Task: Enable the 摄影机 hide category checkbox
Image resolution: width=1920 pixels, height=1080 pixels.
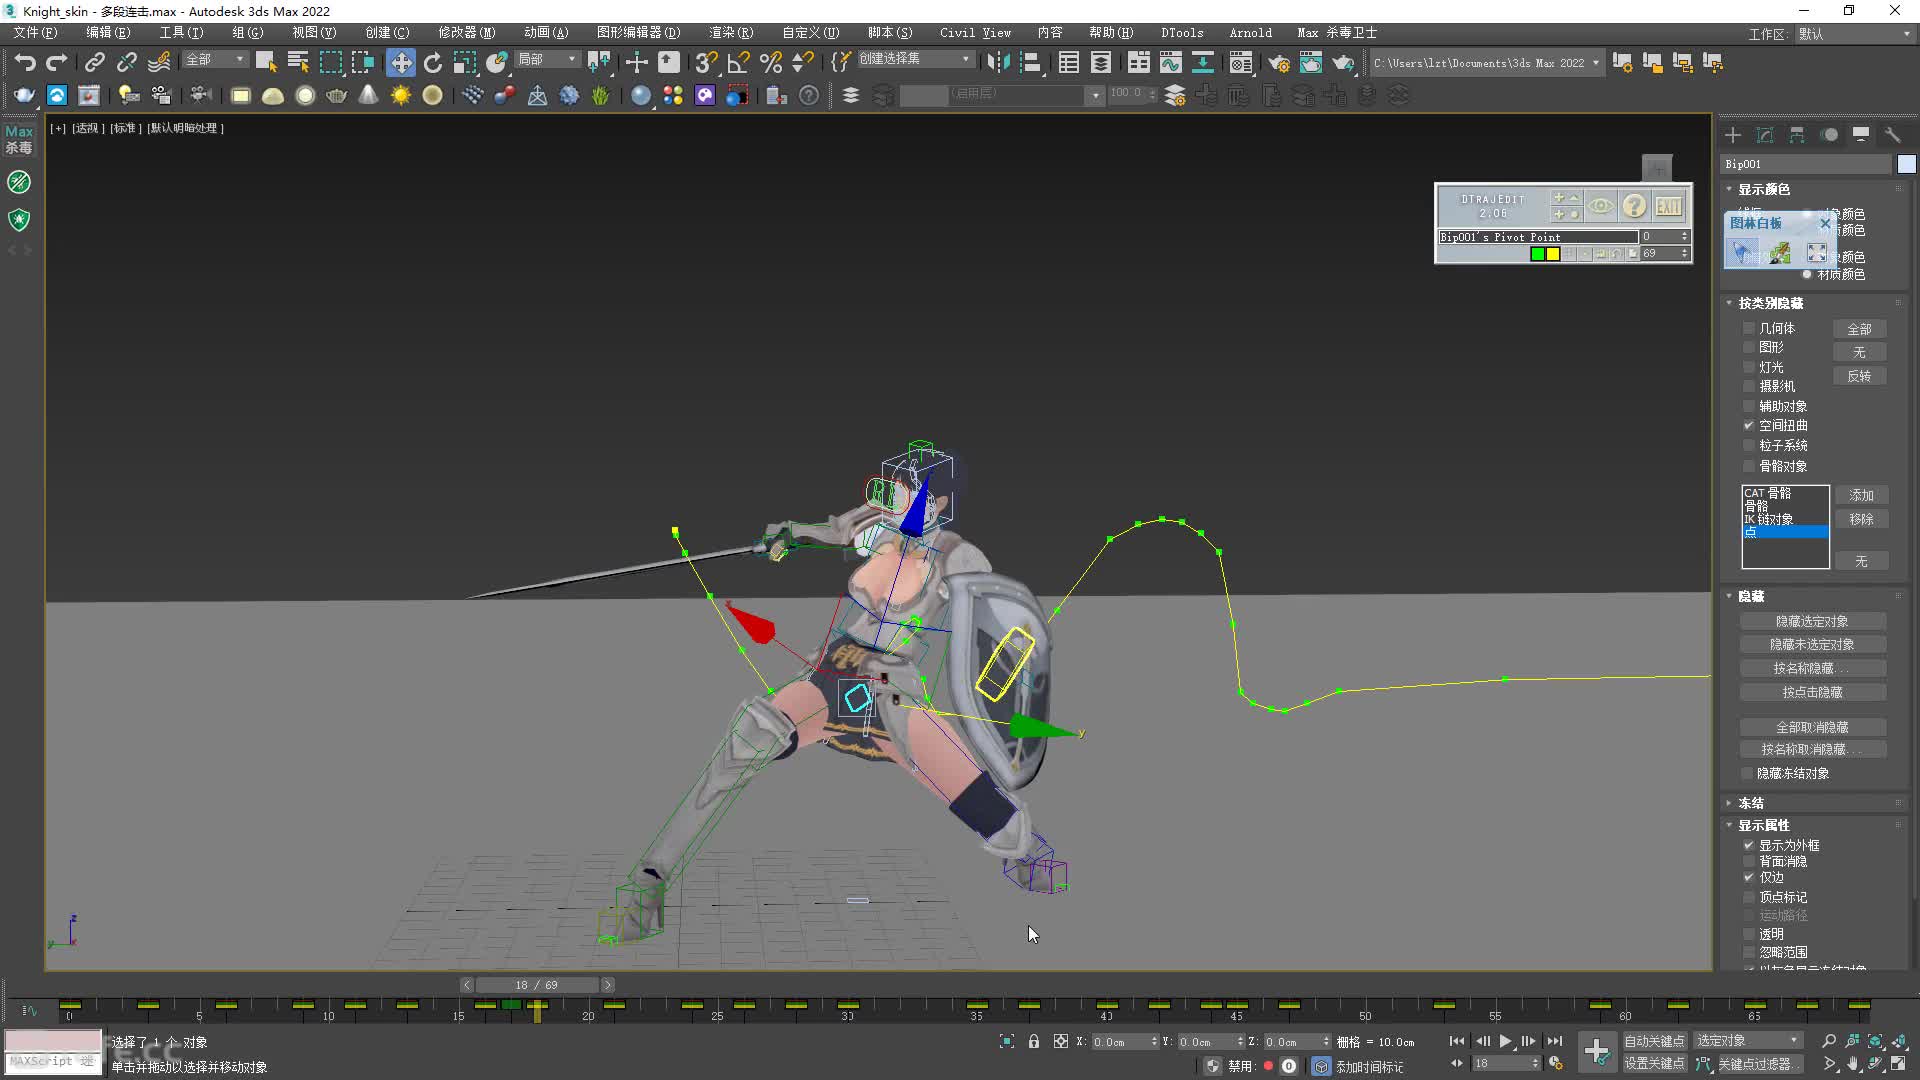Action: [1749, 386]
